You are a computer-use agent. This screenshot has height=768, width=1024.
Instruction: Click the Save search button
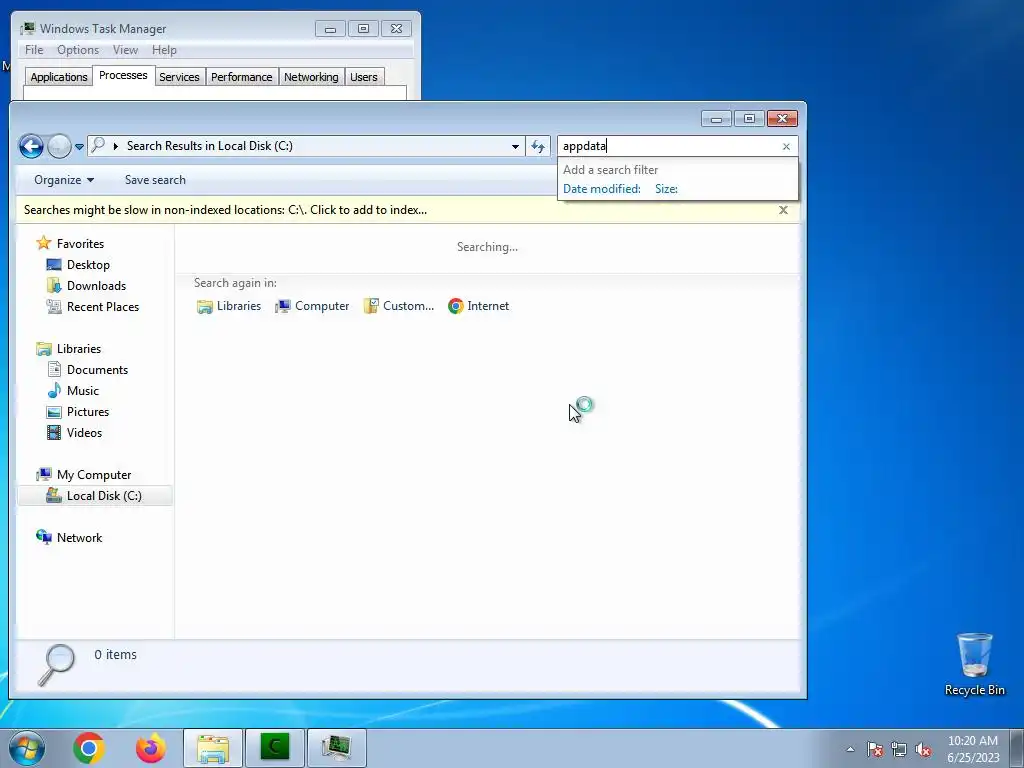[x=155, y=180]
